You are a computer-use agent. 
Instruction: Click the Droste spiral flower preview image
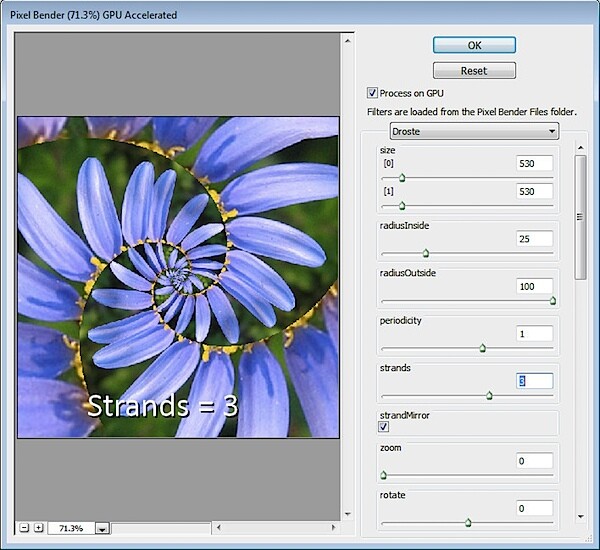[x=178, y=277]
